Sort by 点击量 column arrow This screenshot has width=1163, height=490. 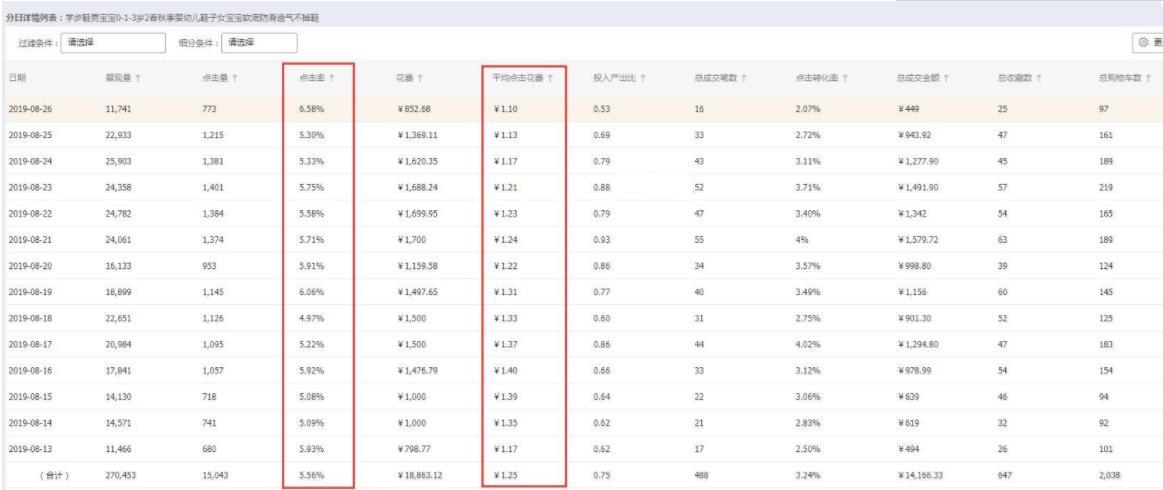pos(236,77)
